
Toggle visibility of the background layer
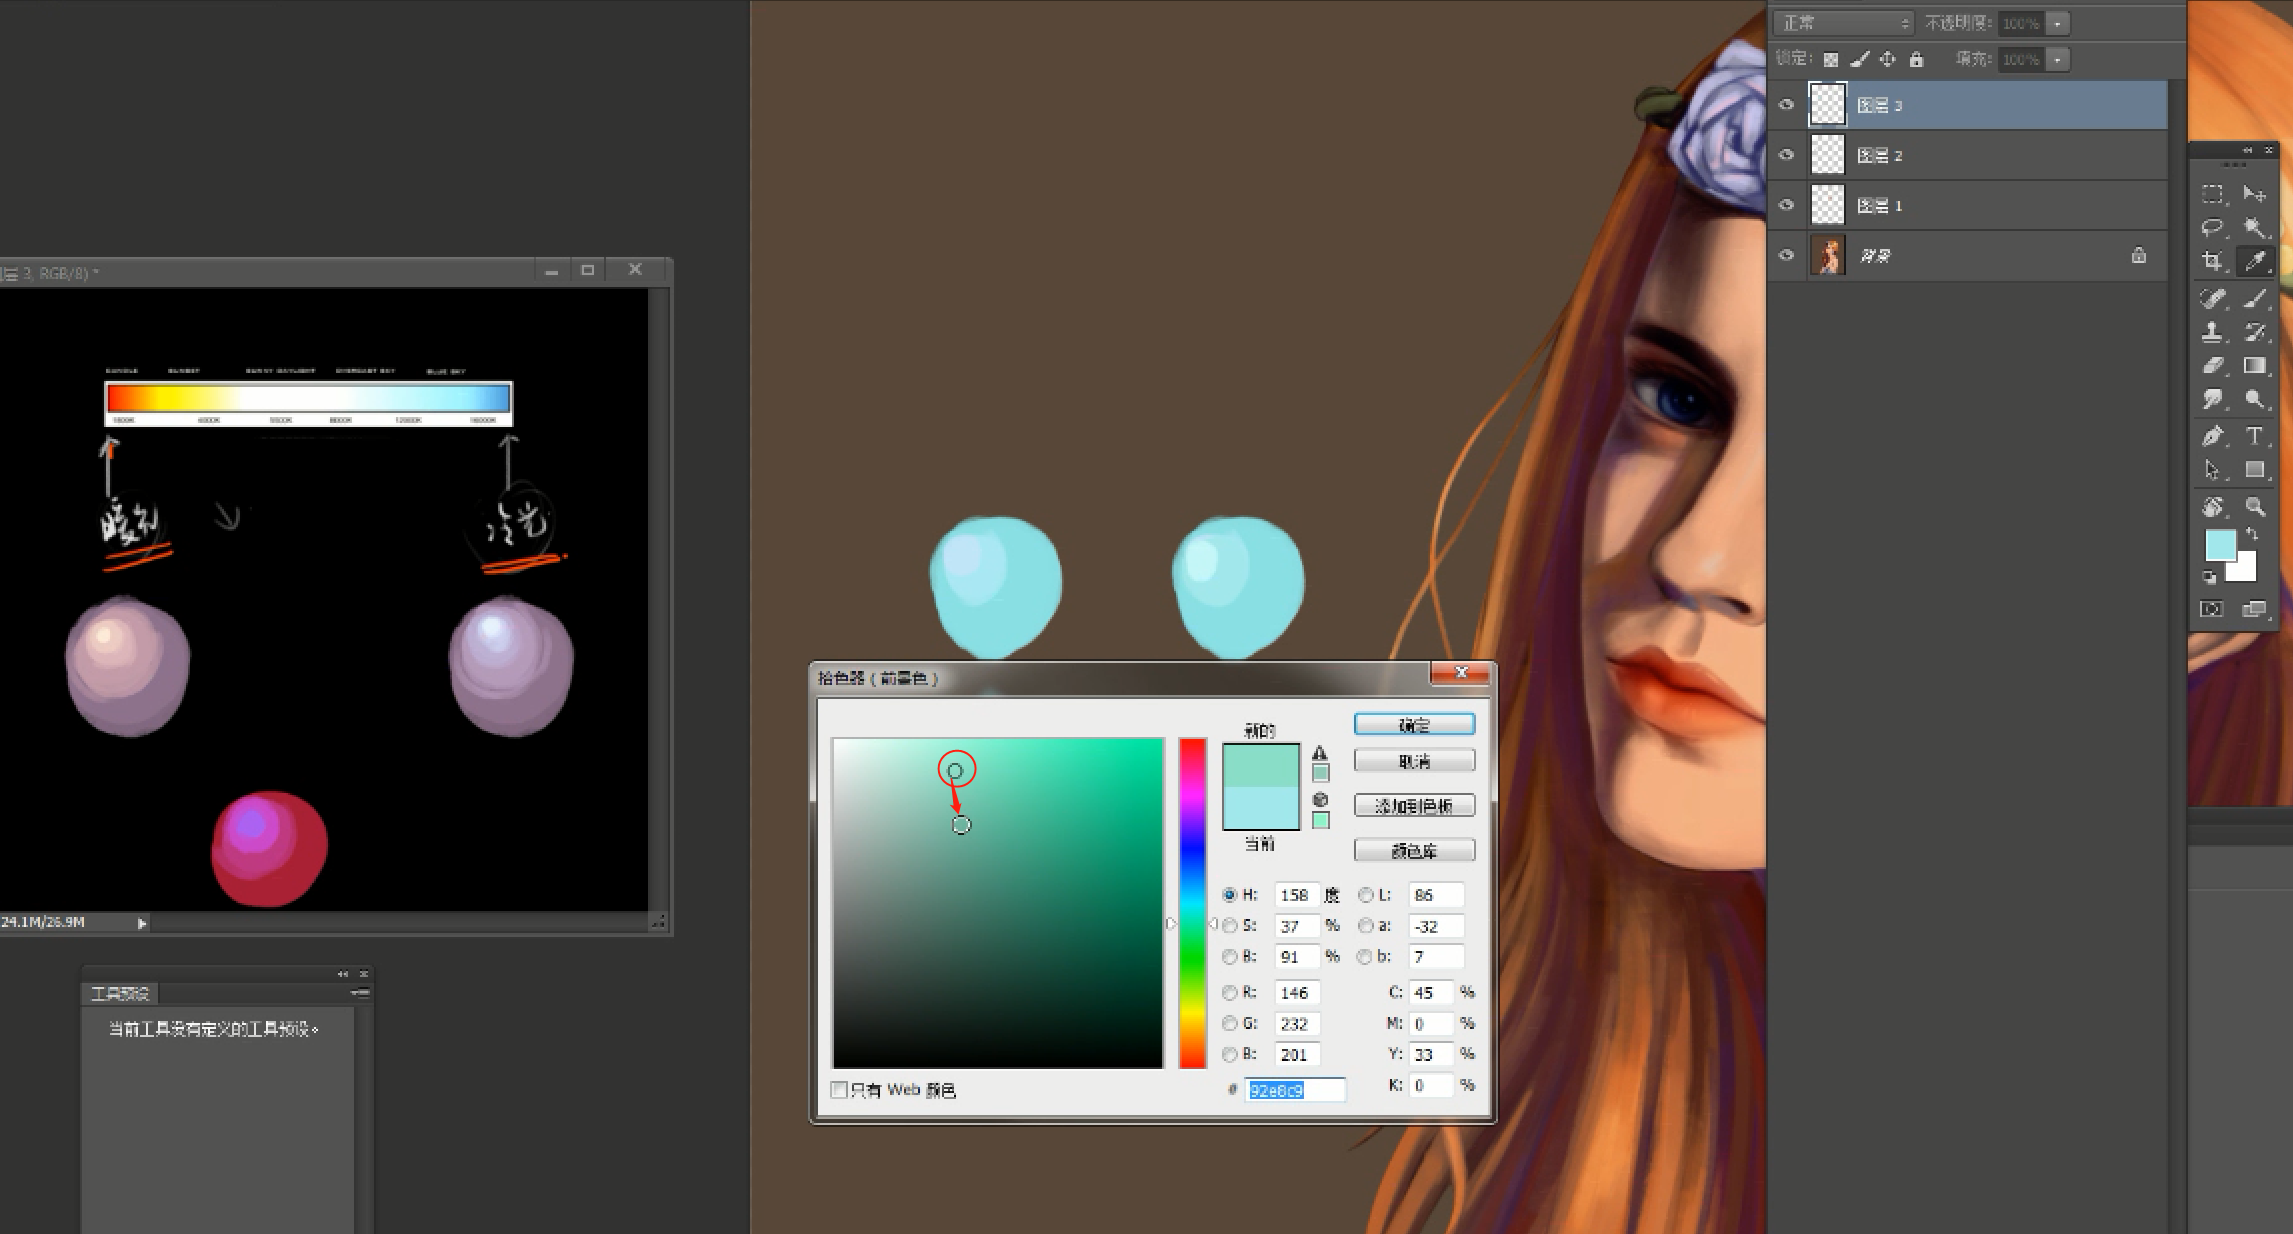[1787, 255]
